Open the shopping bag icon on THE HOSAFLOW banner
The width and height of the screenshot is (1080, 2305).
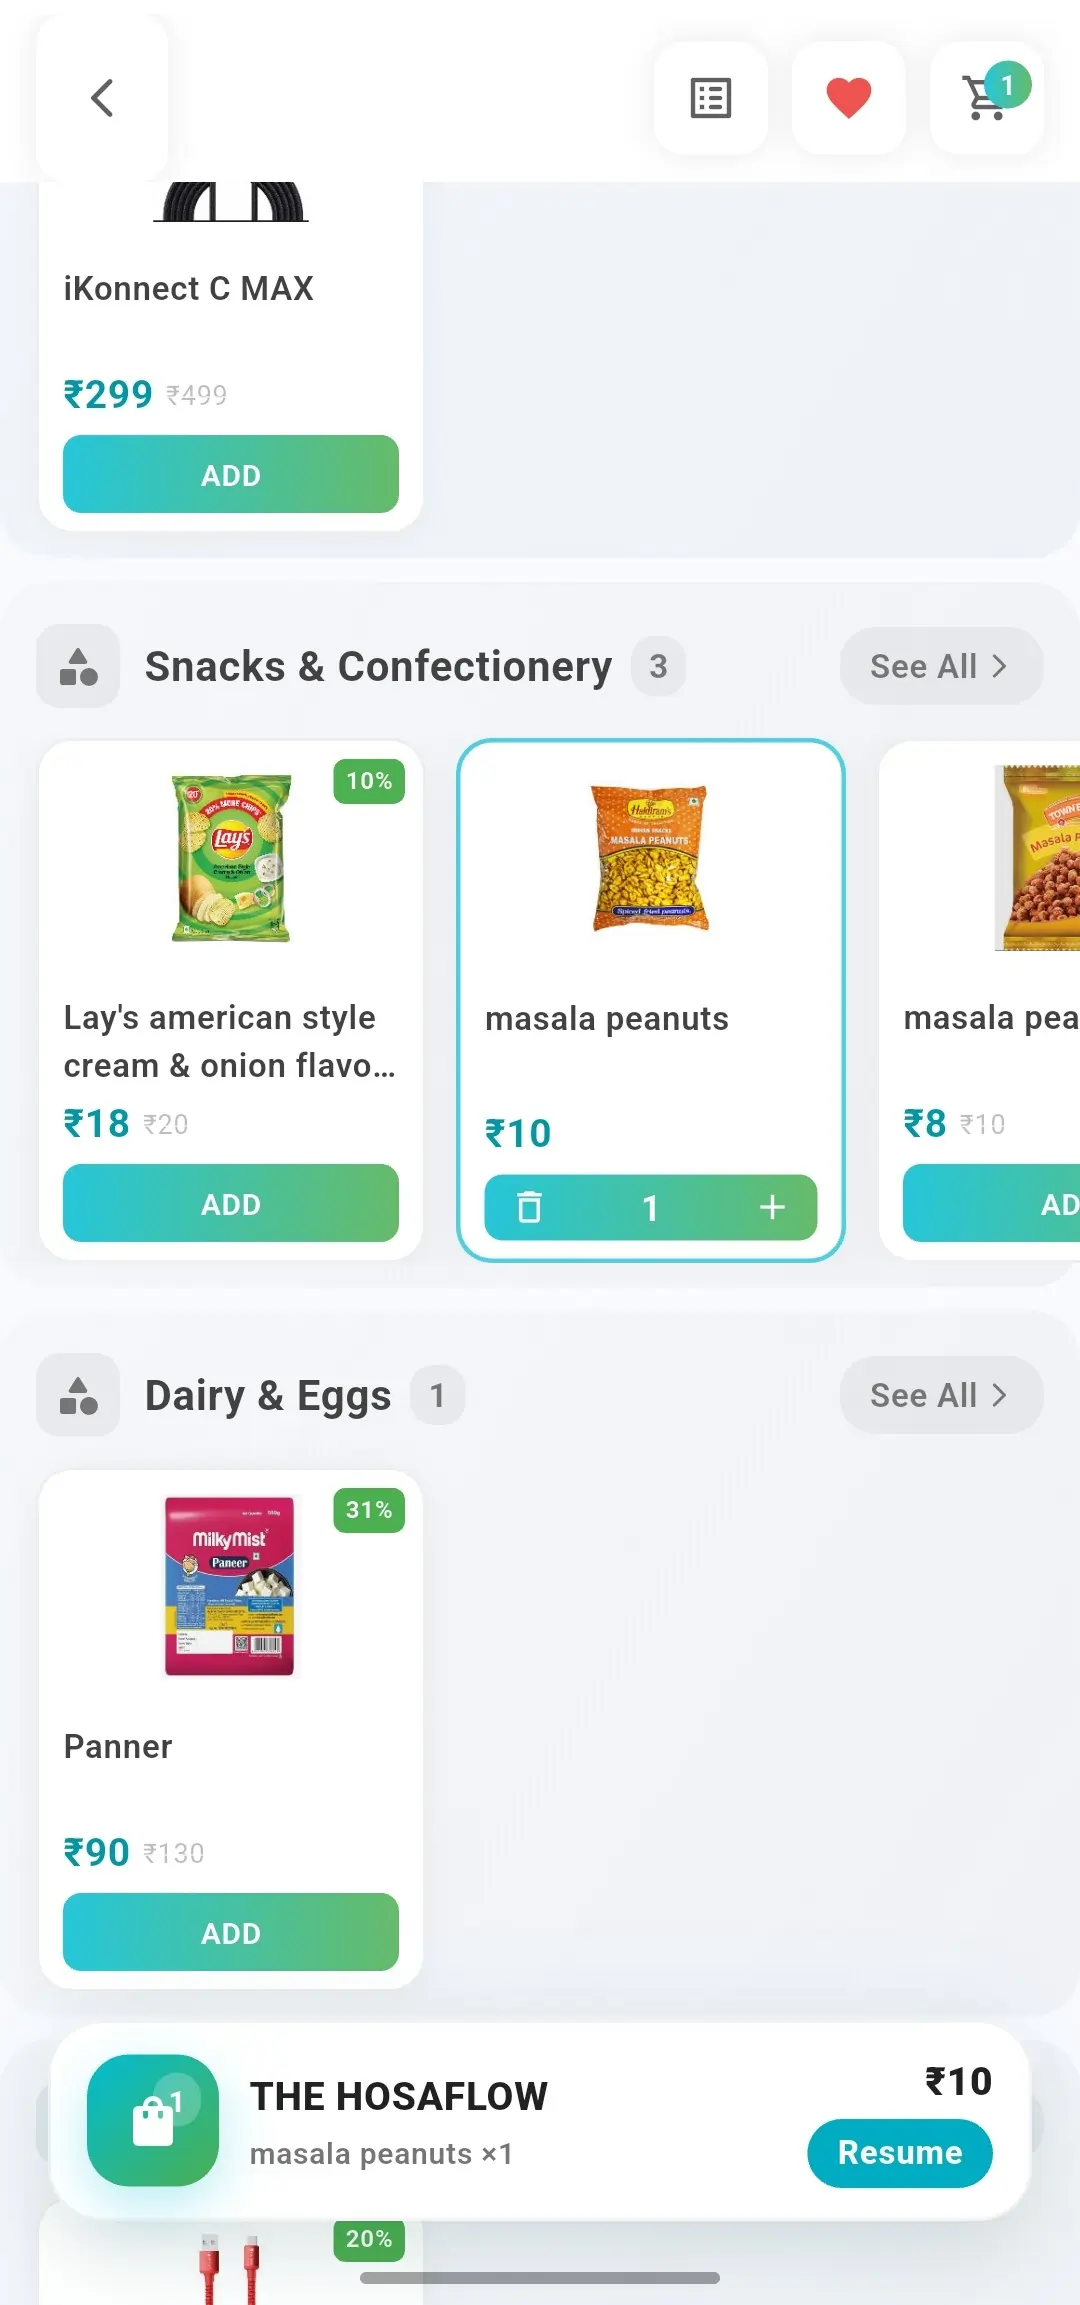coord(152,2120)
